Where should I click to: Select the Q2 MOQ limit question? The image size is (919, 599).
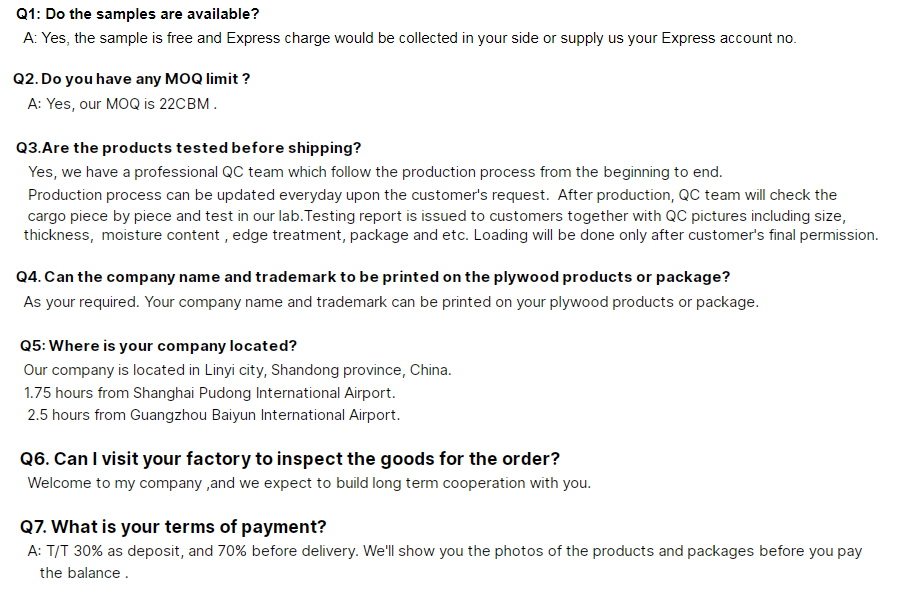coord(131,78)
